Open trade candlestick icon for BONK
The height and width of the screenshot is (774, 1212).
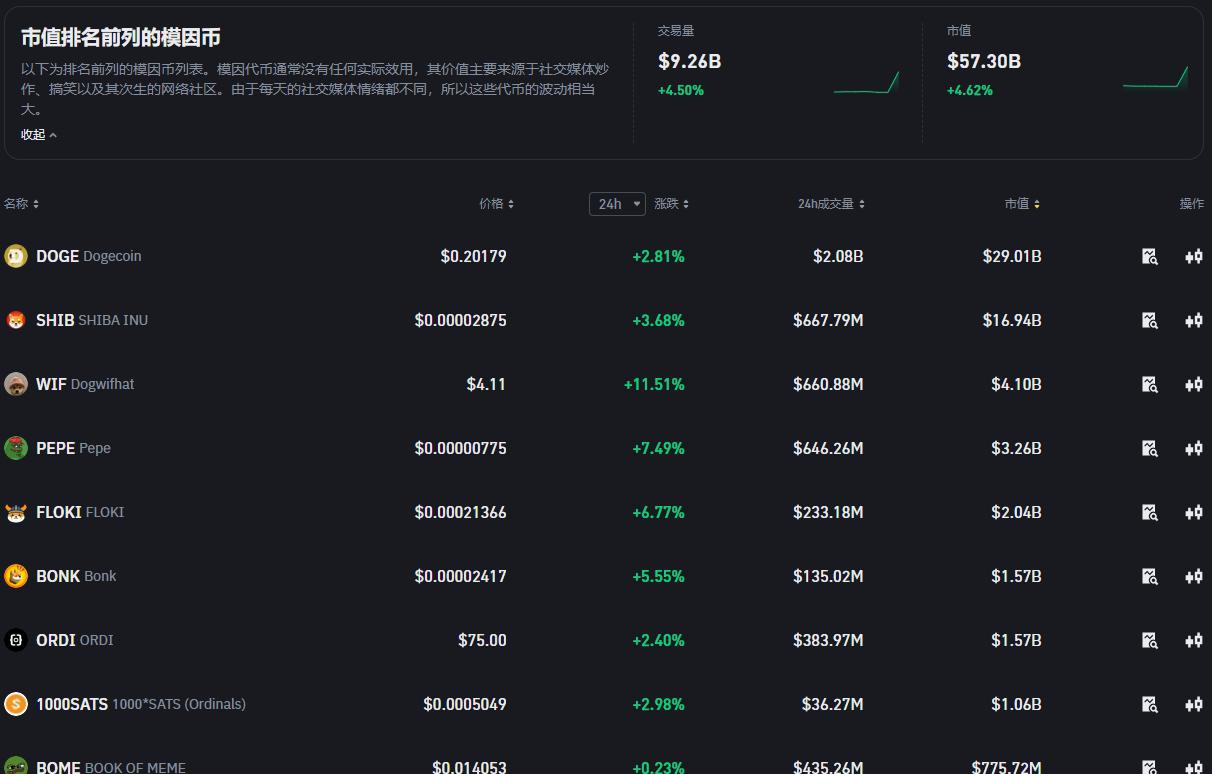coord(1193,576)
